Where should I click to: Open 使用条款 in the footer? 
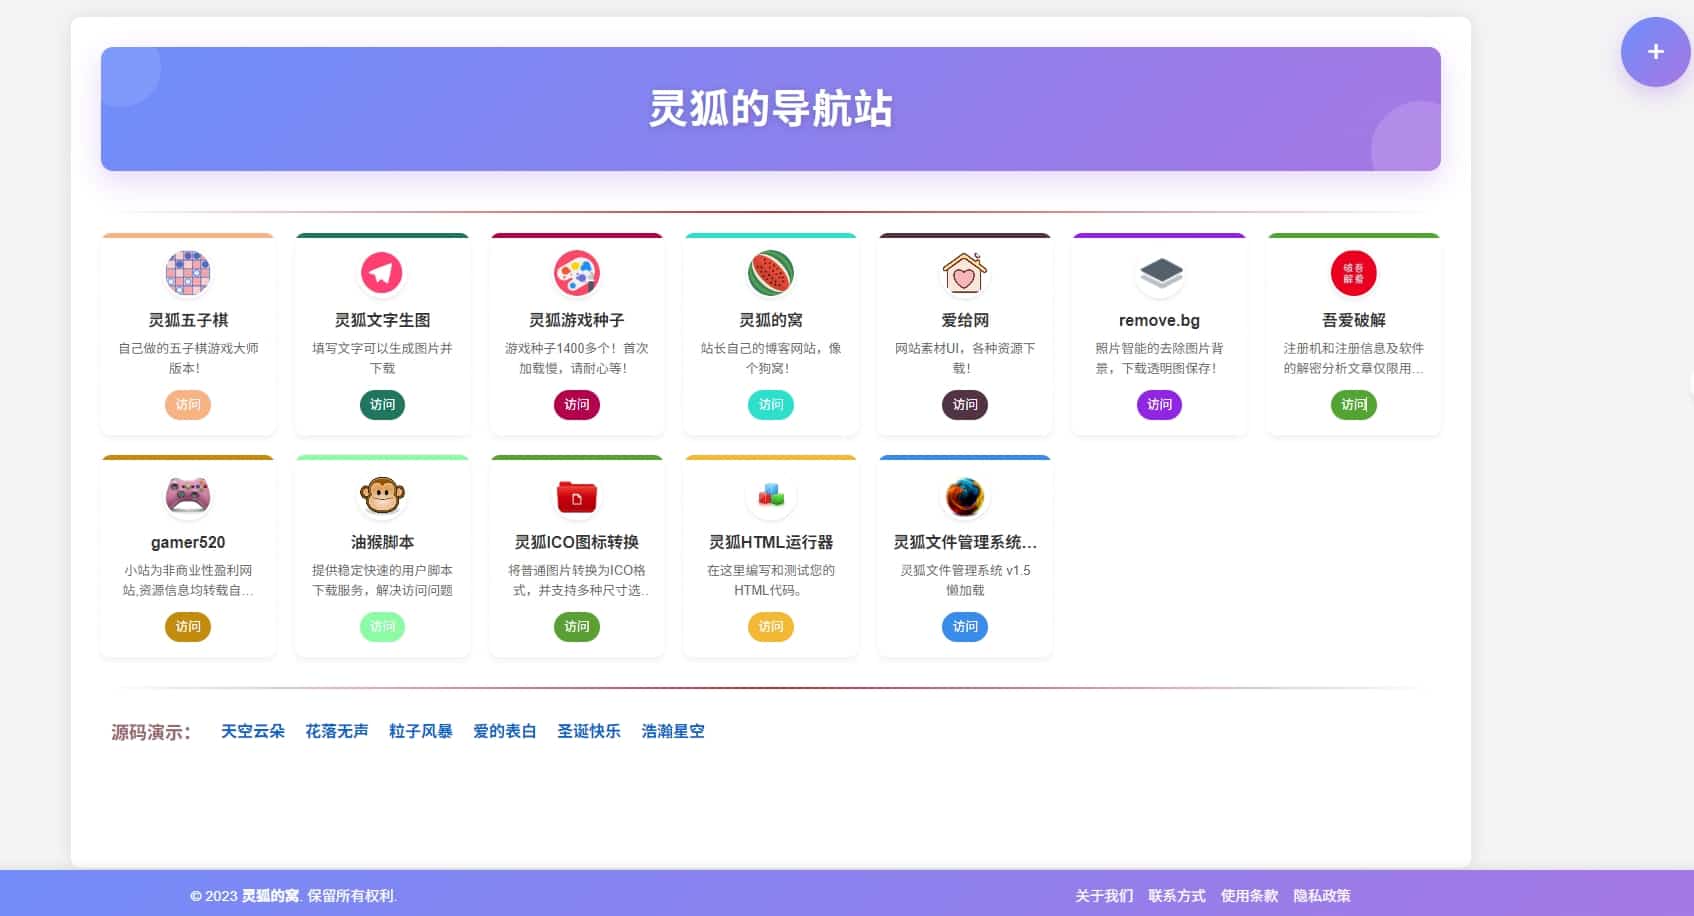pos(1250,896)
